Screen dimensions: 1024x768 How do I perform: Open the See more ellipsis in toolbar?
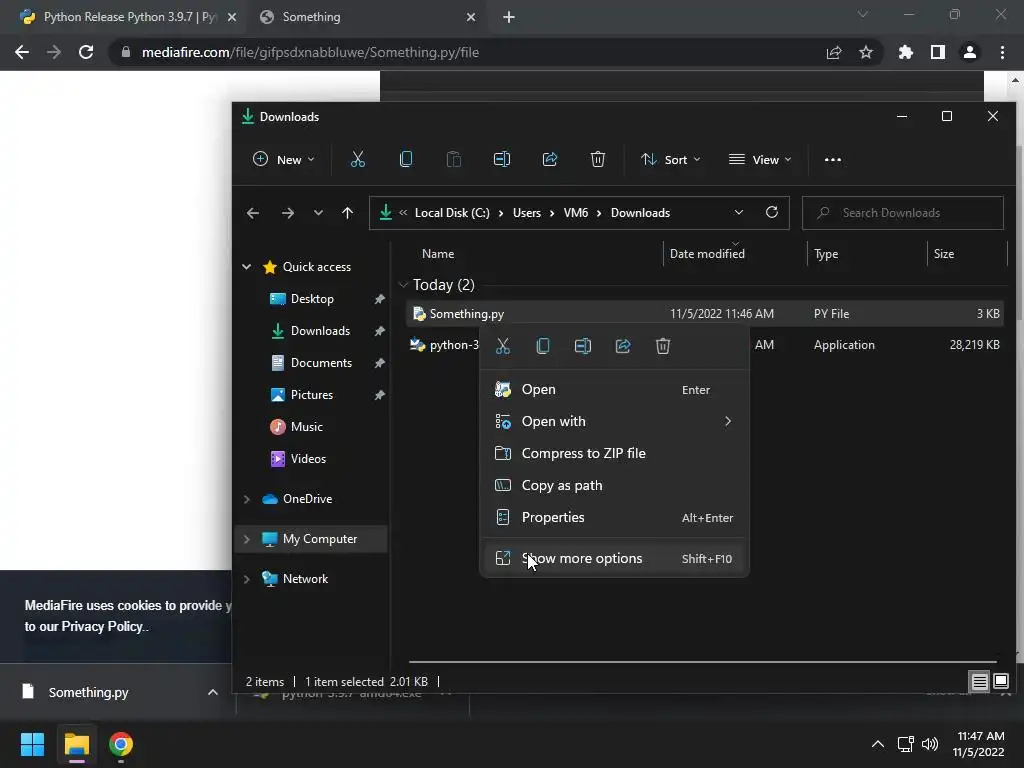click(x=833, y=159)
